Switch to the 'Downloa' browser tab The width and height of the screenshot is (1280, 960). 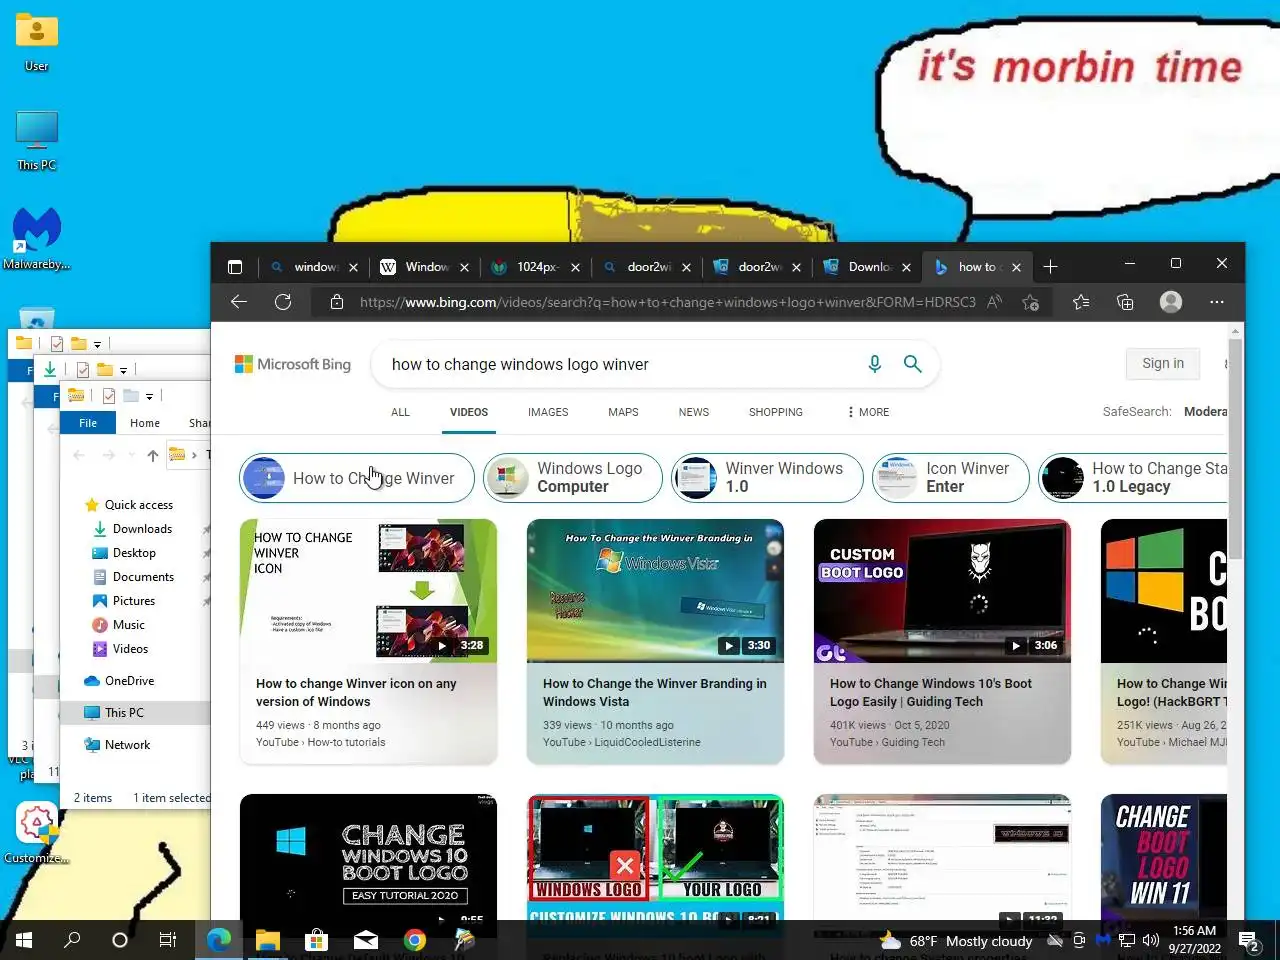(x=866, y=267)
